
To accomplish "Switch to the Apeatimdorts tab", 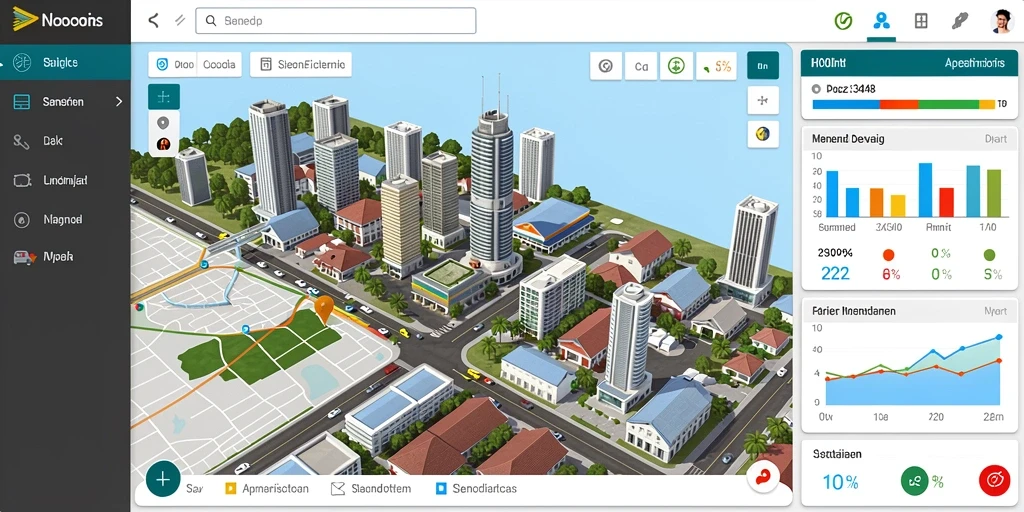I will (x=974, y=63).
